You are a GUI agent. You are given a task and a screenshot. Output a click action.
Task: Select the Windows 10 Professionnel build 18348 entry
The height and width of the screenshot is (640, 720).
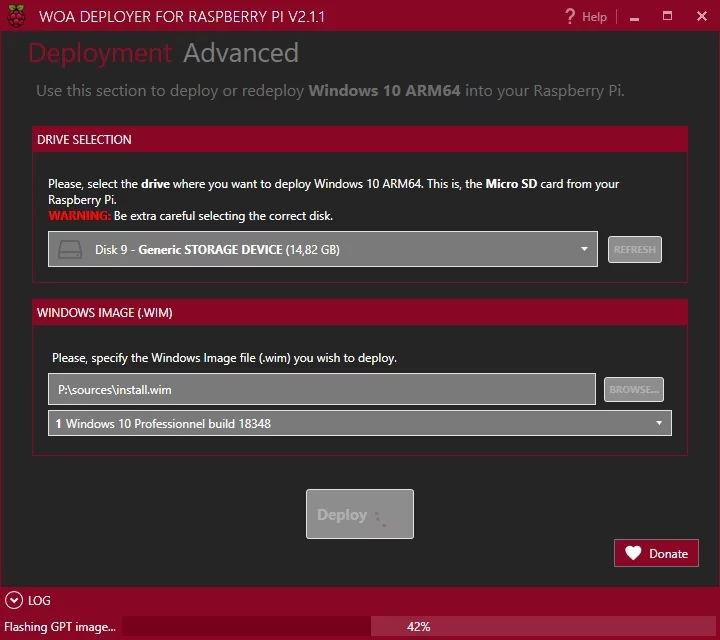pyautogui.click(x=360, y=423)
